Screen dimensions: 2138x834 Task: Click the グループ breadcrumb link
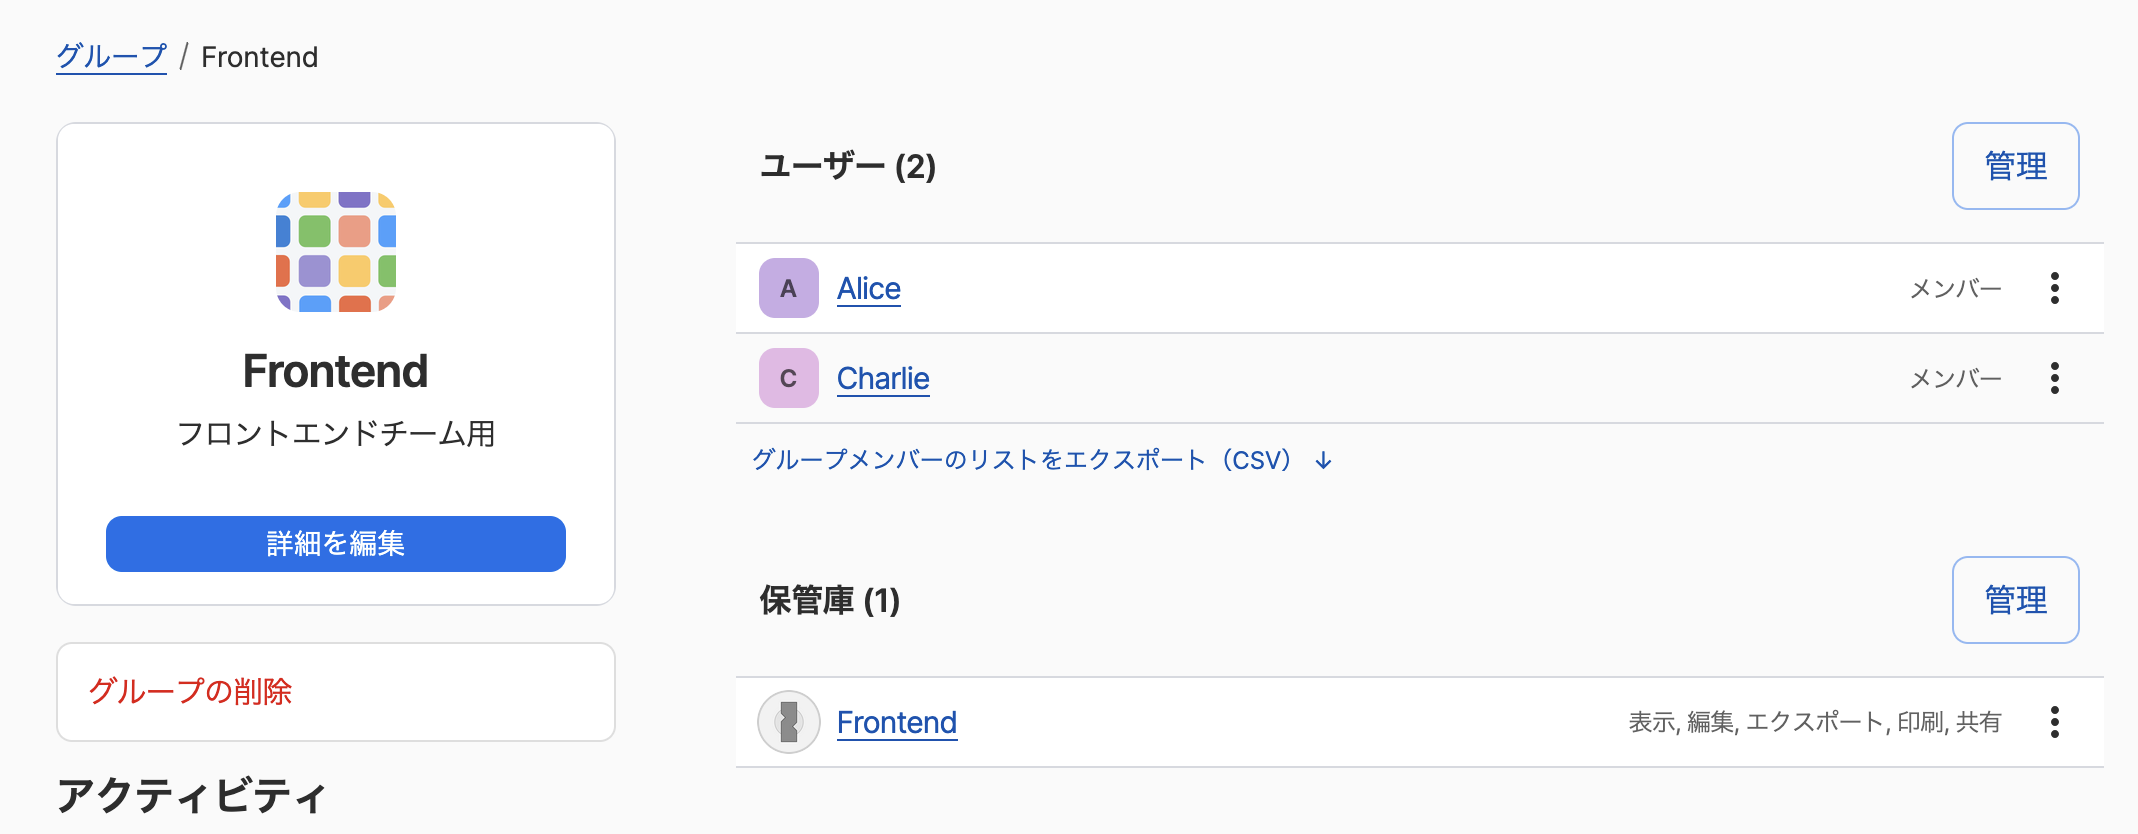point(111,57)
